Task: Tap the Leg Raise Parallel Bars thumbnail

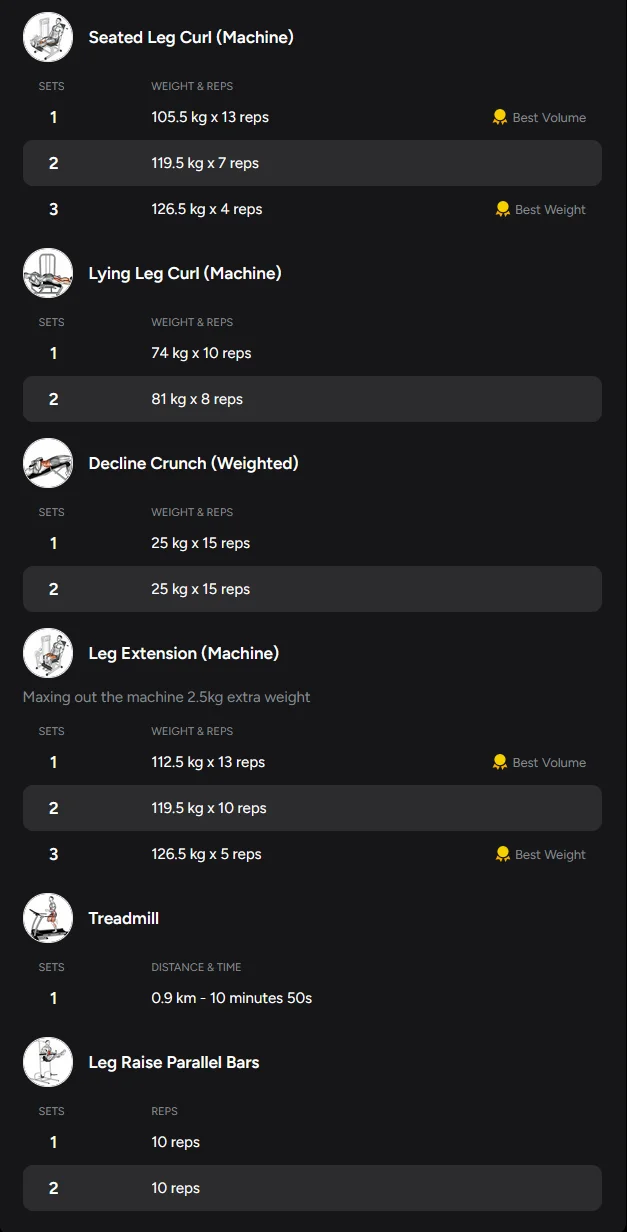Action: [48, 1062]
